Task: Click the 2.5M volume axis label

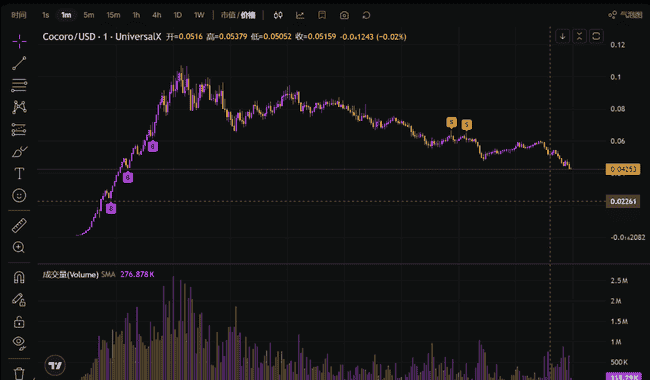Action: pyautogui.click(x=619, y=281)
